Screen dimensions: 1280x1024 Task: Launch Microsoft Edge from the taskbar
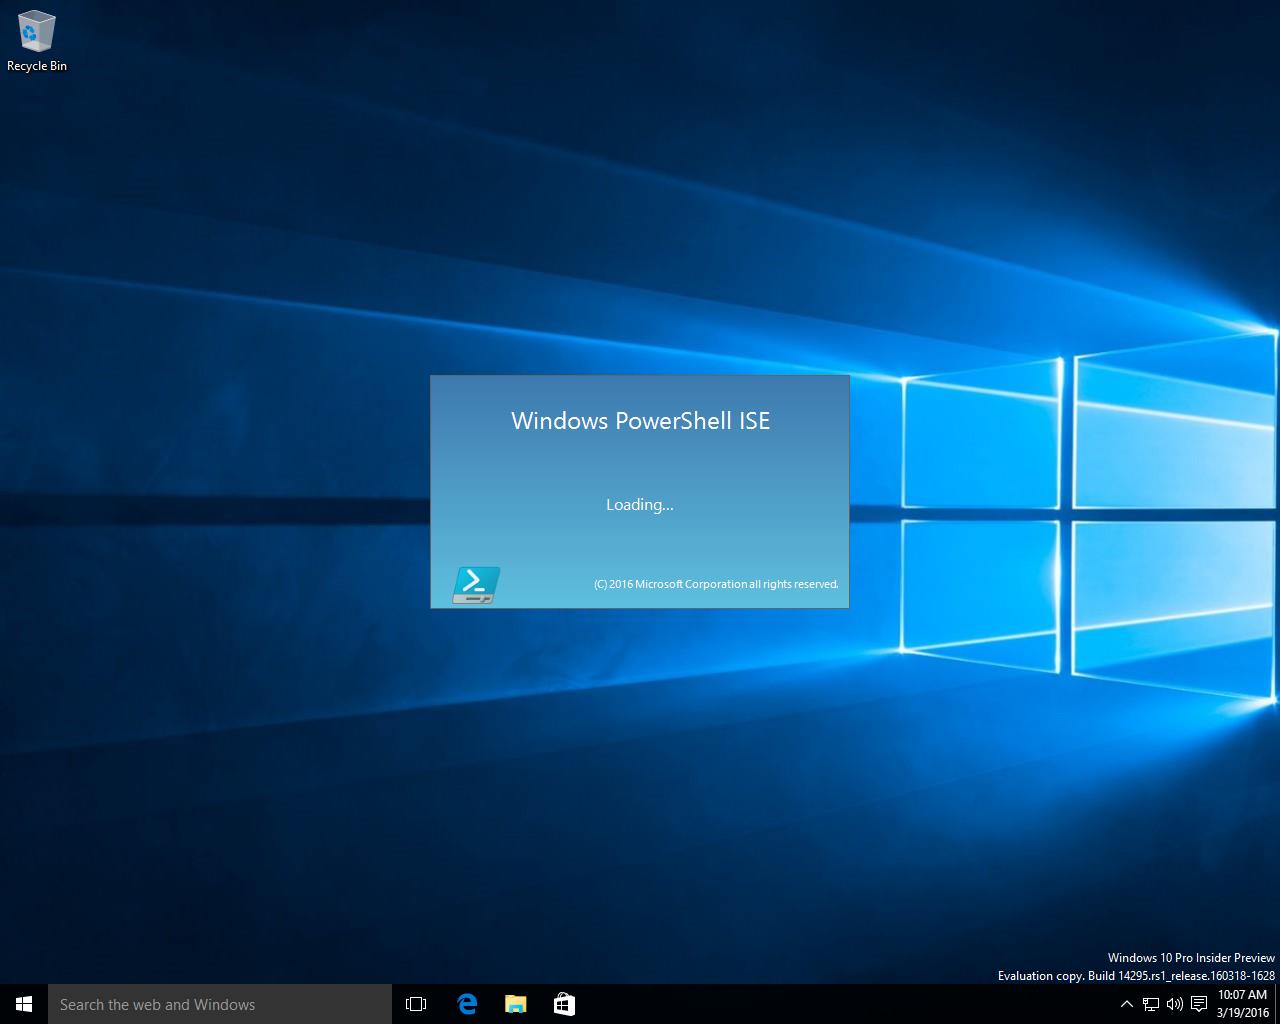467,1004
